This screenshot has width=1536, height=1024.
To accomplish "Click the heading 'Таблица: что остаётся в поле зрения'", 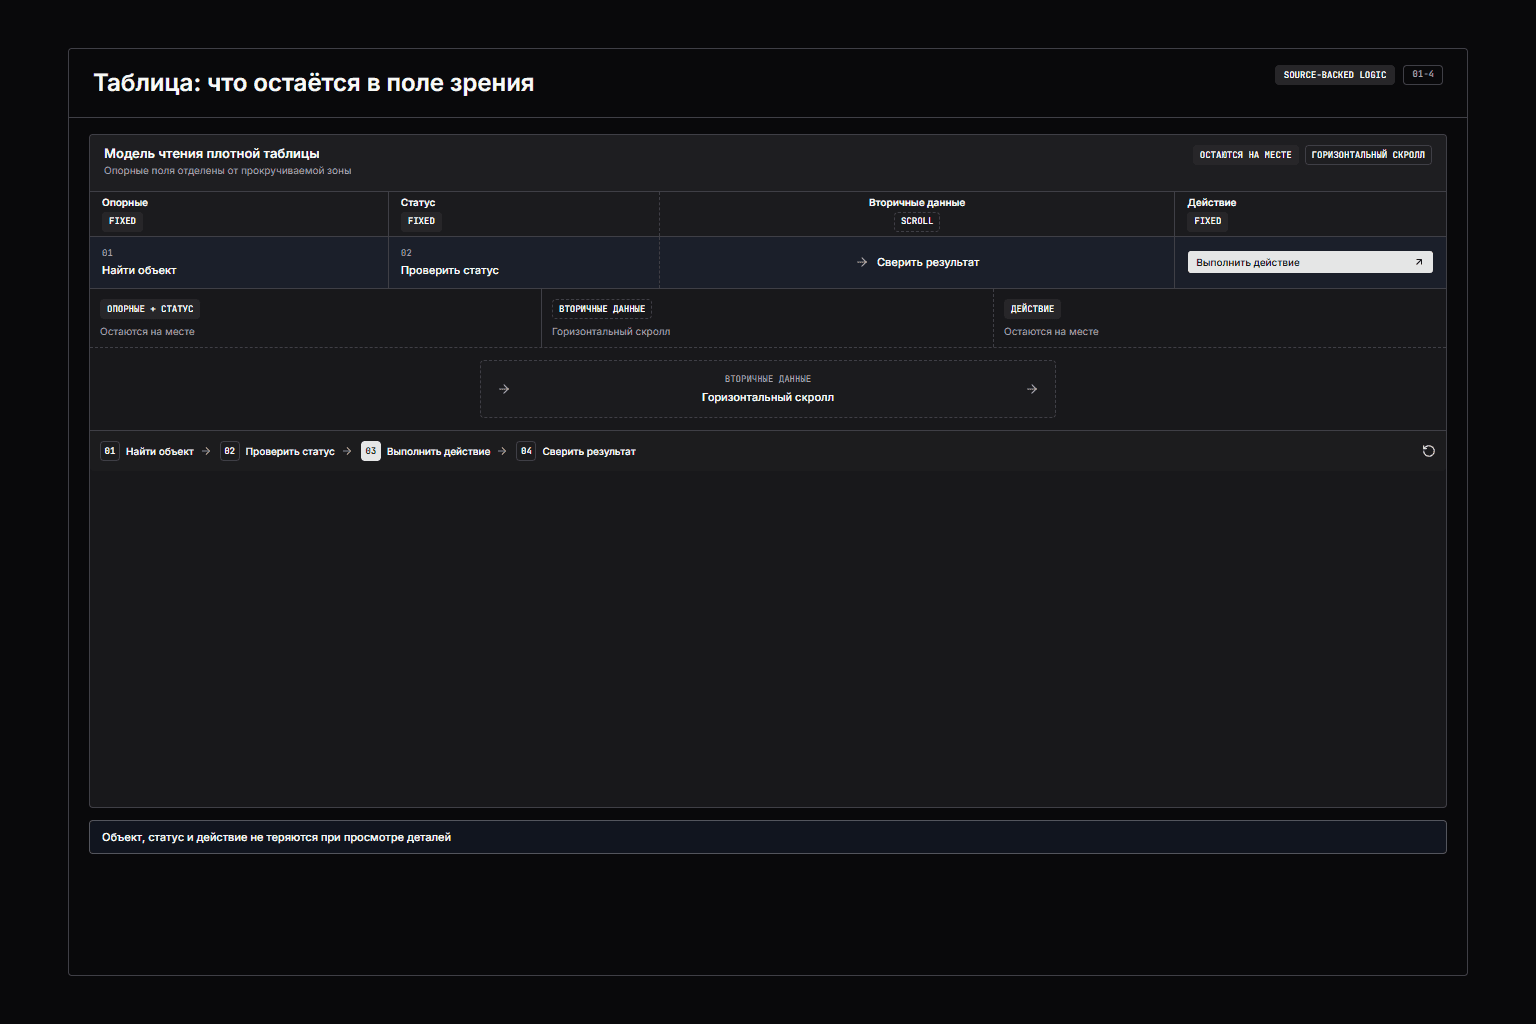I will pos(314,83).
